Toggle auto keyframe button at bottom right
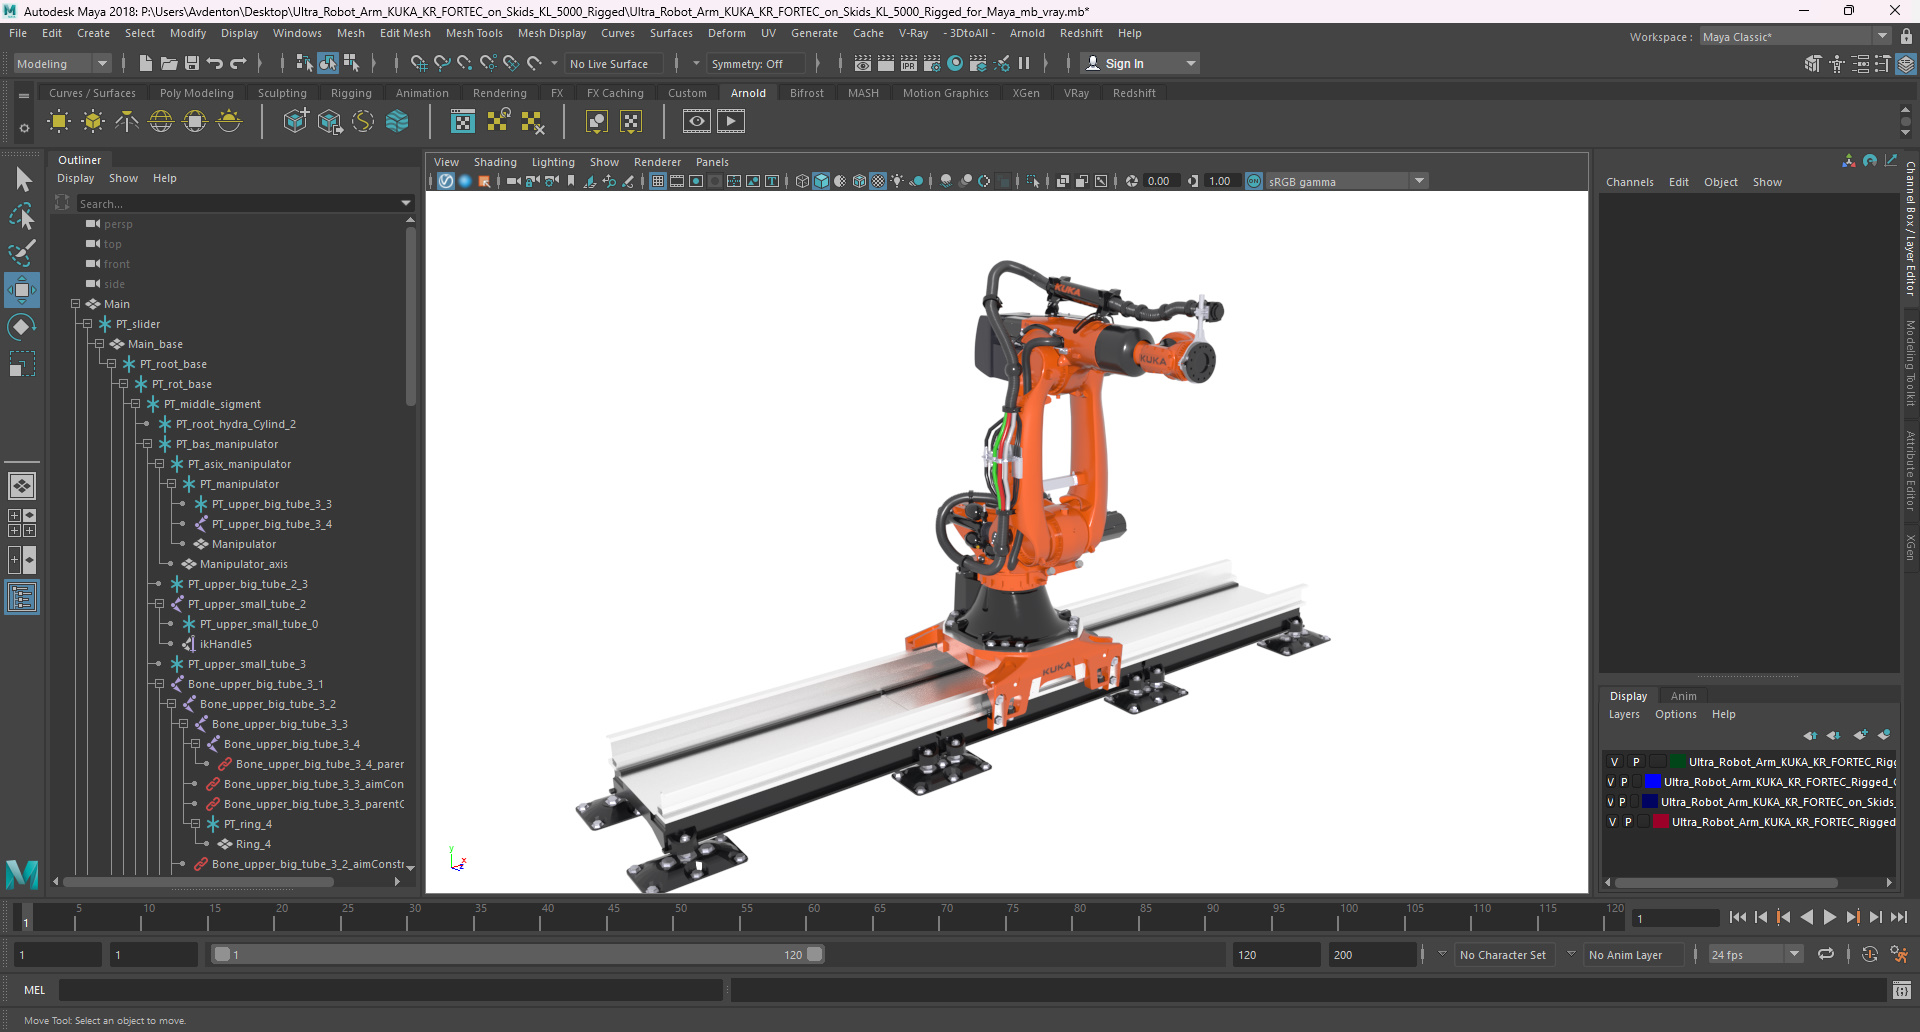 [1869, 954]
